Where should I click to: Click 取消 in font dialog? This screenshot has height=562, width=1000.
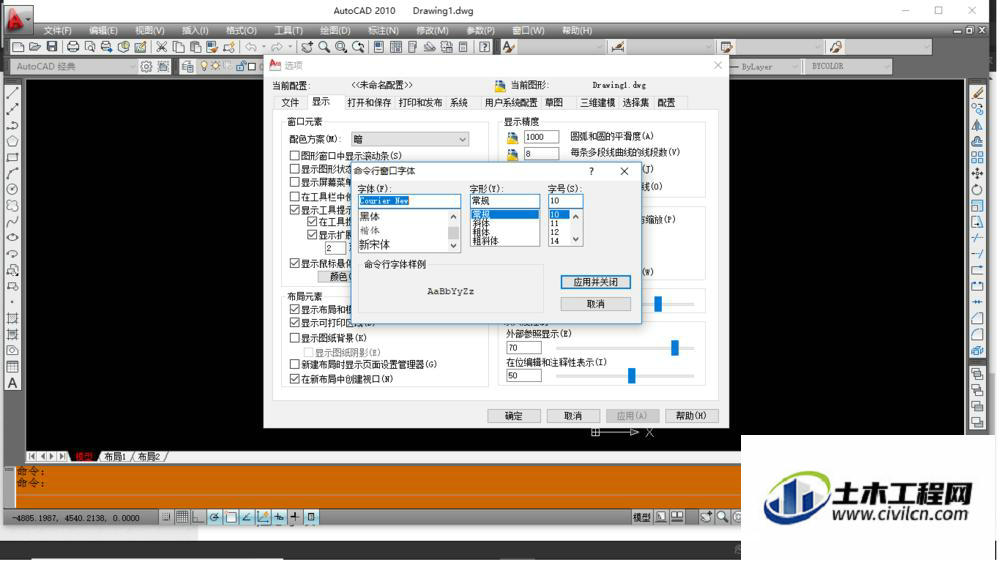tap(596, 304)
